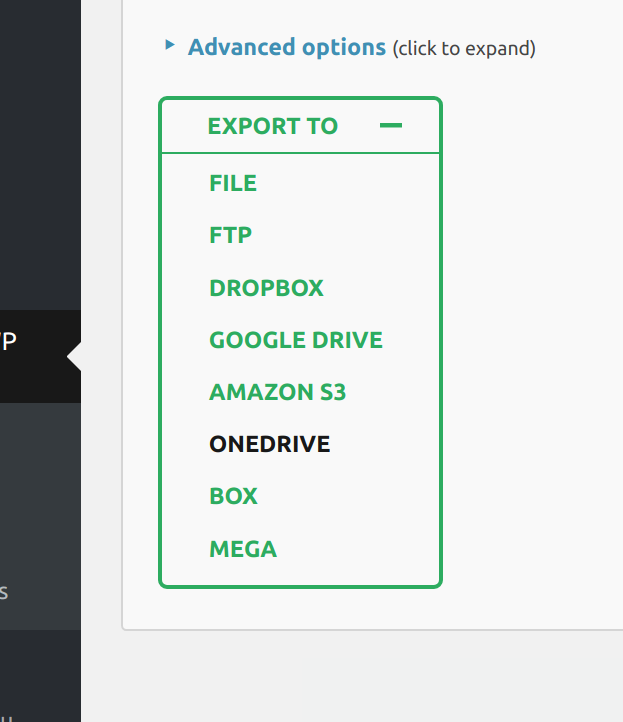Toggle the EXPORT TO dropdown header
Screen dimensions: 623x722
point(273,126)
